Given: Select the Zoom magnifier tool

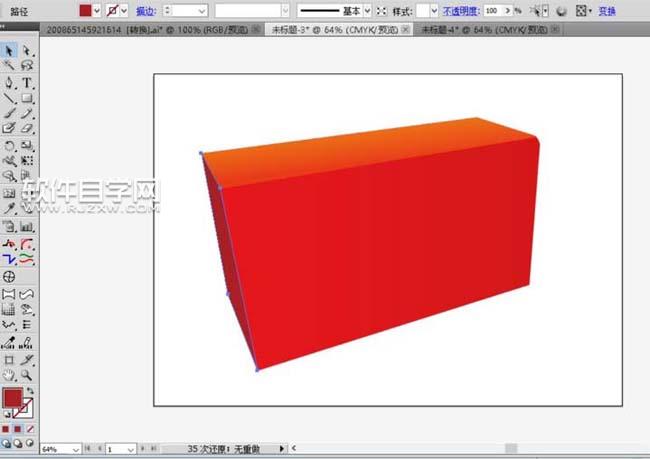Looking at the screenshot, I should (x=27, y=374).
